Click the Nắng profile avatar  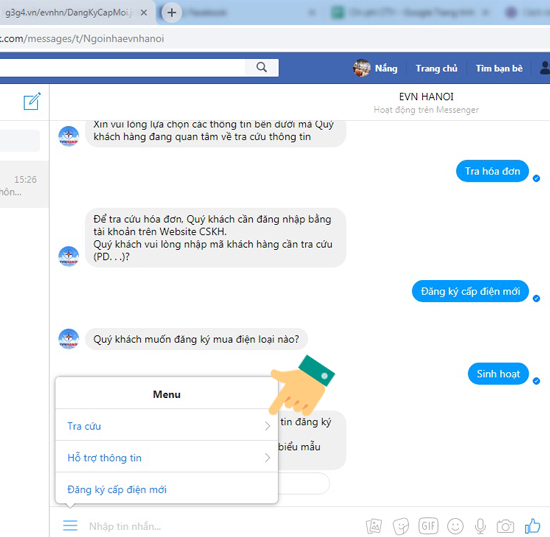coord(362,68)
